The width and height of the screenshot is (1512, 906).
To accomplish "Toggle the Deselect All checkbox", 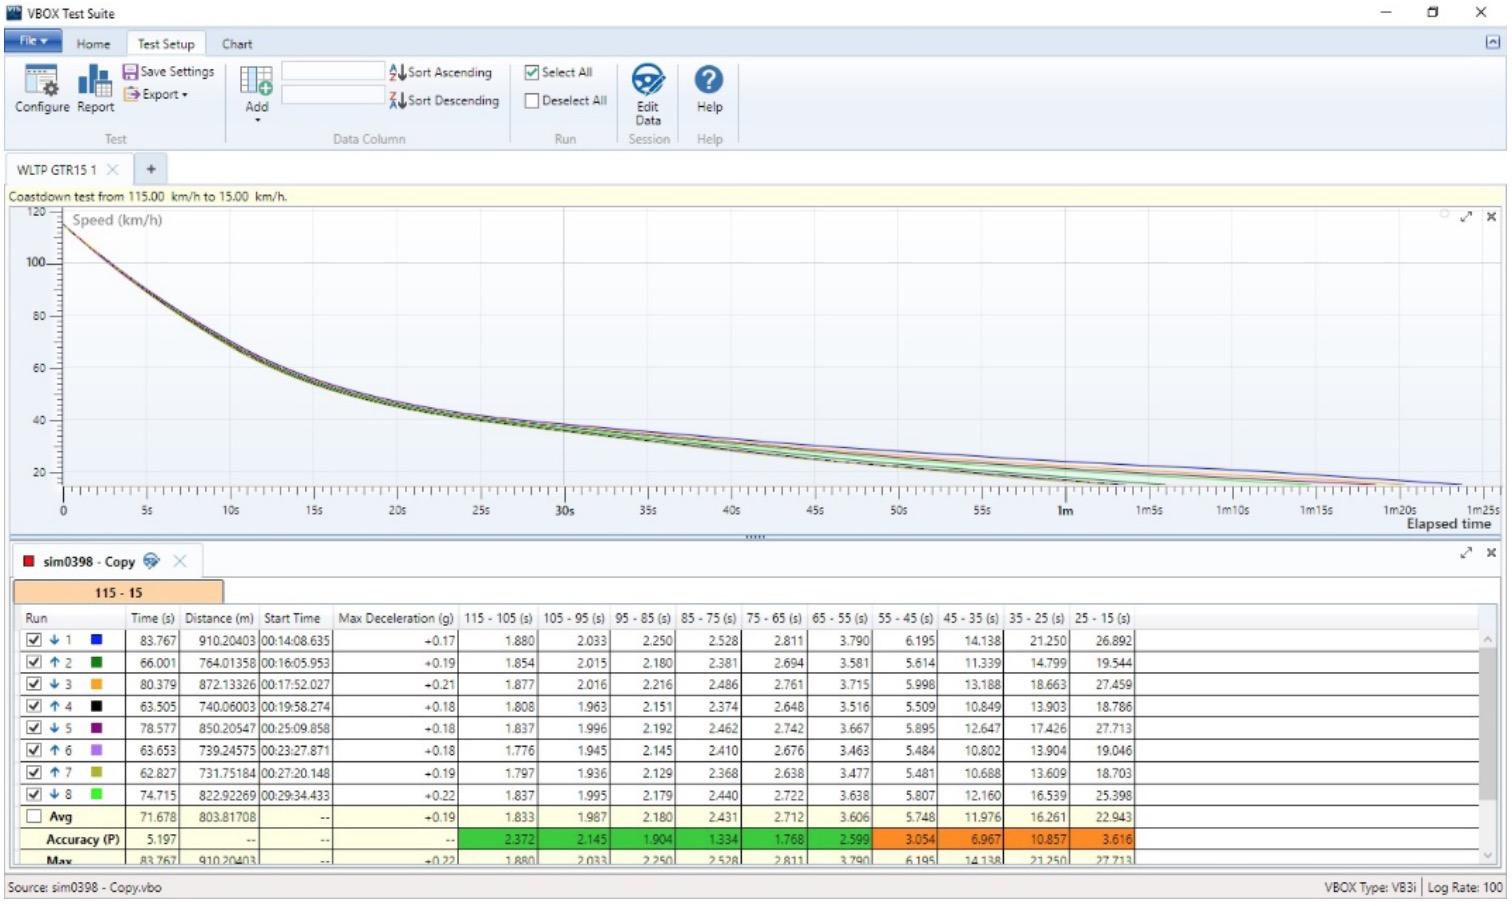I will (532, 100).
